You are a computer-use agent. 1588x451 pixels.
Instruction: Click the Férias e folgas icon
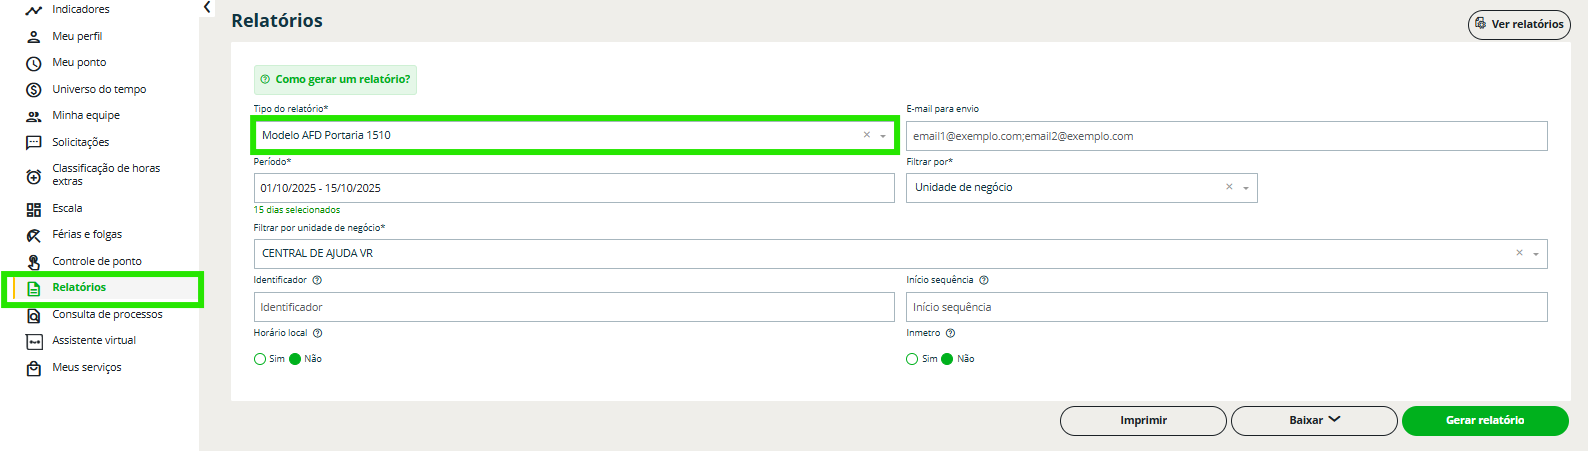[33, 235]
